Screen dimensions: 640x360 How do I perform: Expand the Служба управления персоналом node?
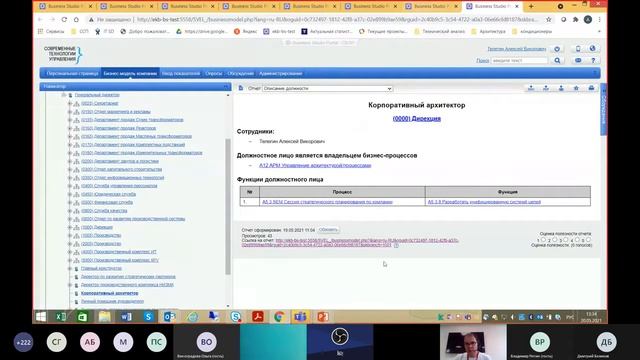click(x=70, y=186)
